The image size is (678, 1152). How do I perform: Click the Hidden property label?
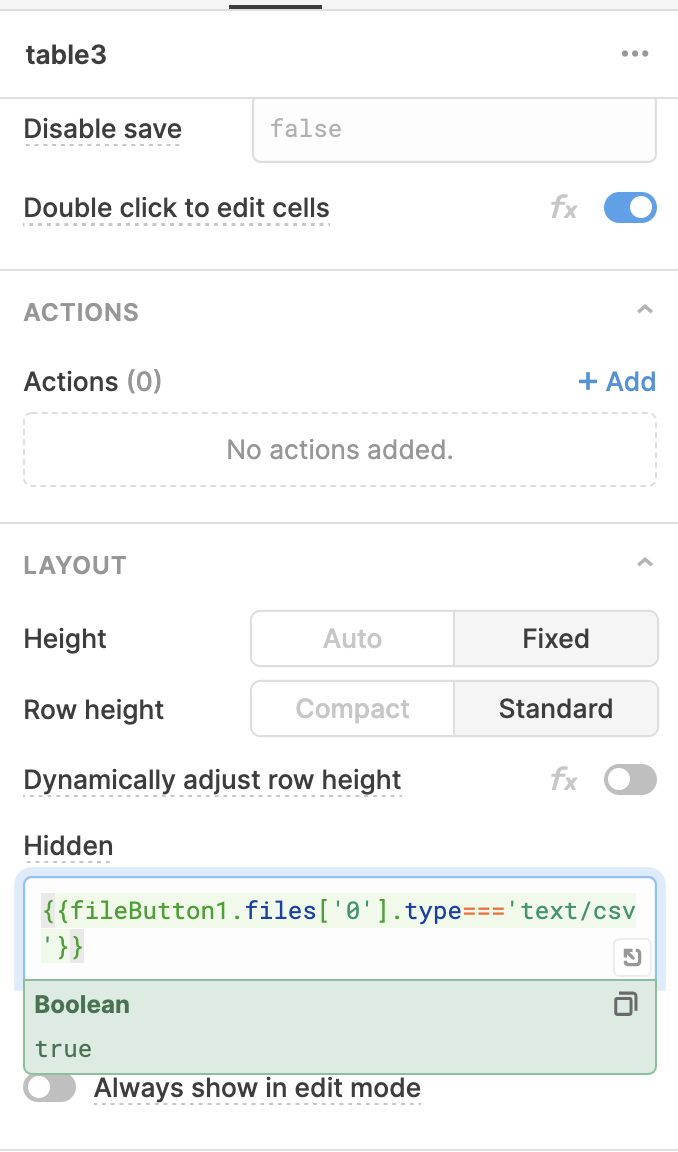(x=68, y=846)
